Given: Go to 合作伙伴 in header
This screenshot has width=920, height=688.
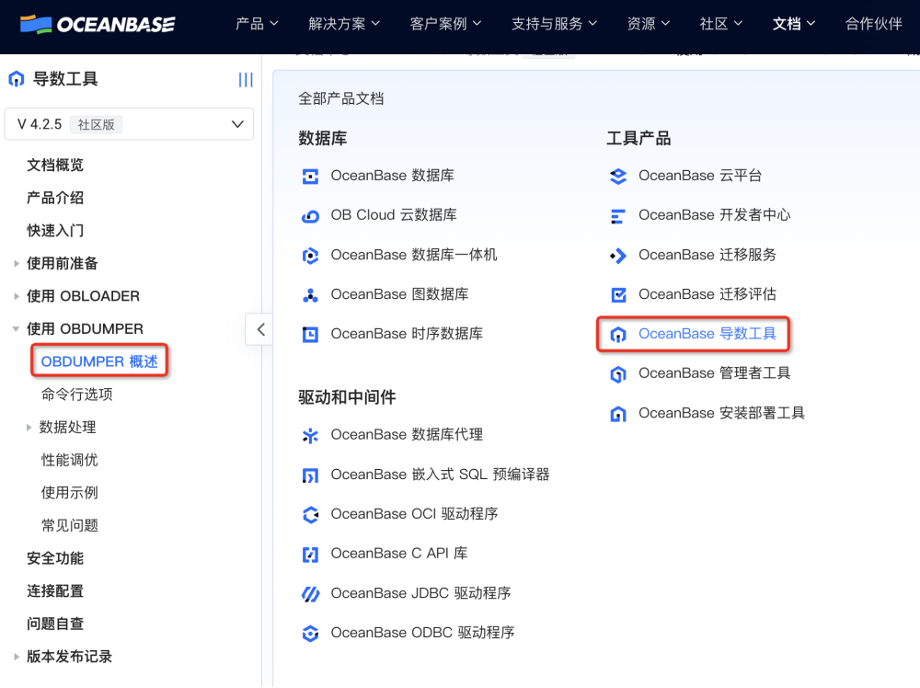Looking at the screenshot, I should pos(874,24).
